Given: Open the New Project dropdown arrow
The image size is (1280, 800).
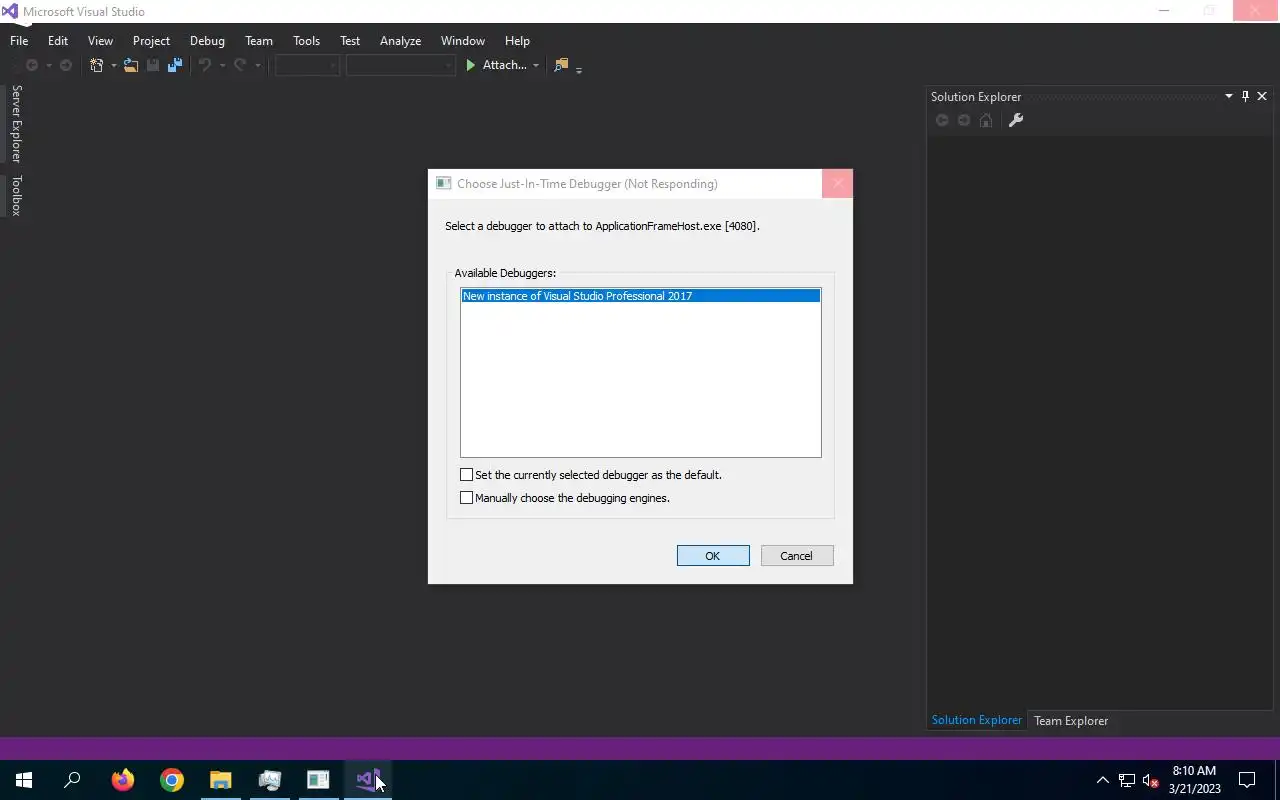Looking at the screenshot, I should pyautogui.click(x=113, y=66).
